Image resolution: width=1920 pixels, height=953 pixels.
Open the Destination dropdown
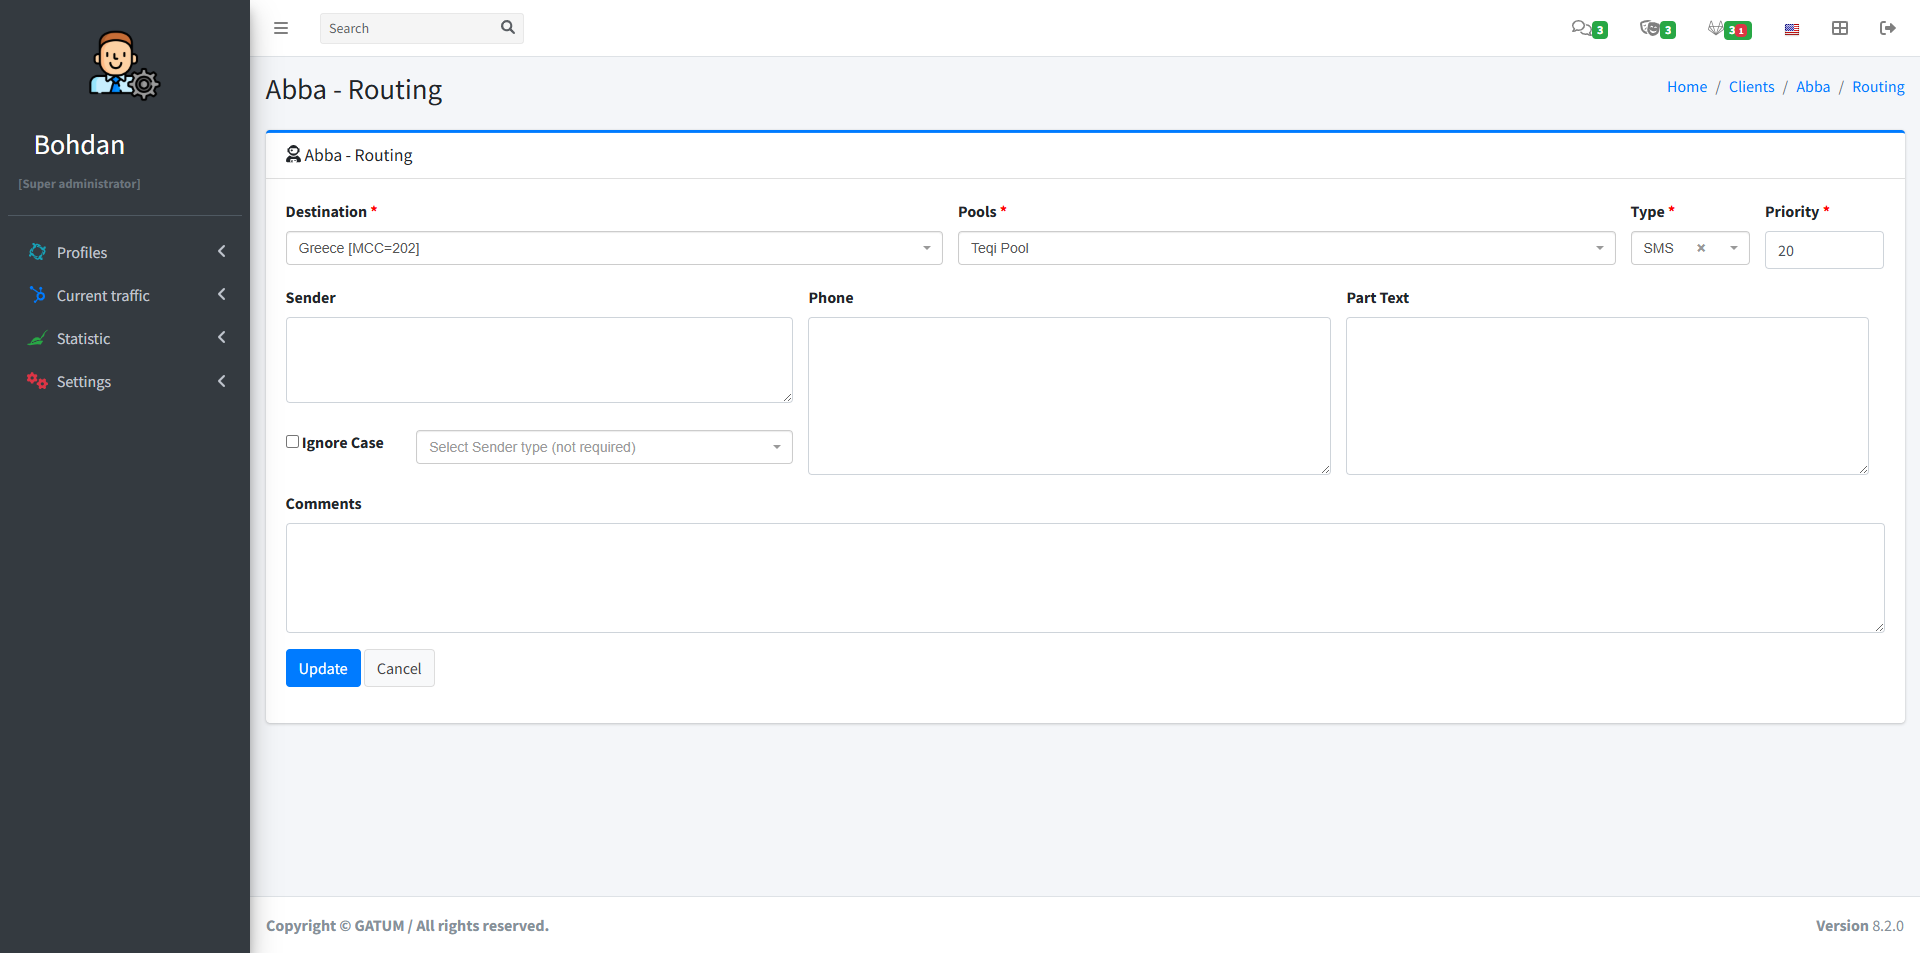coord(613,248)
